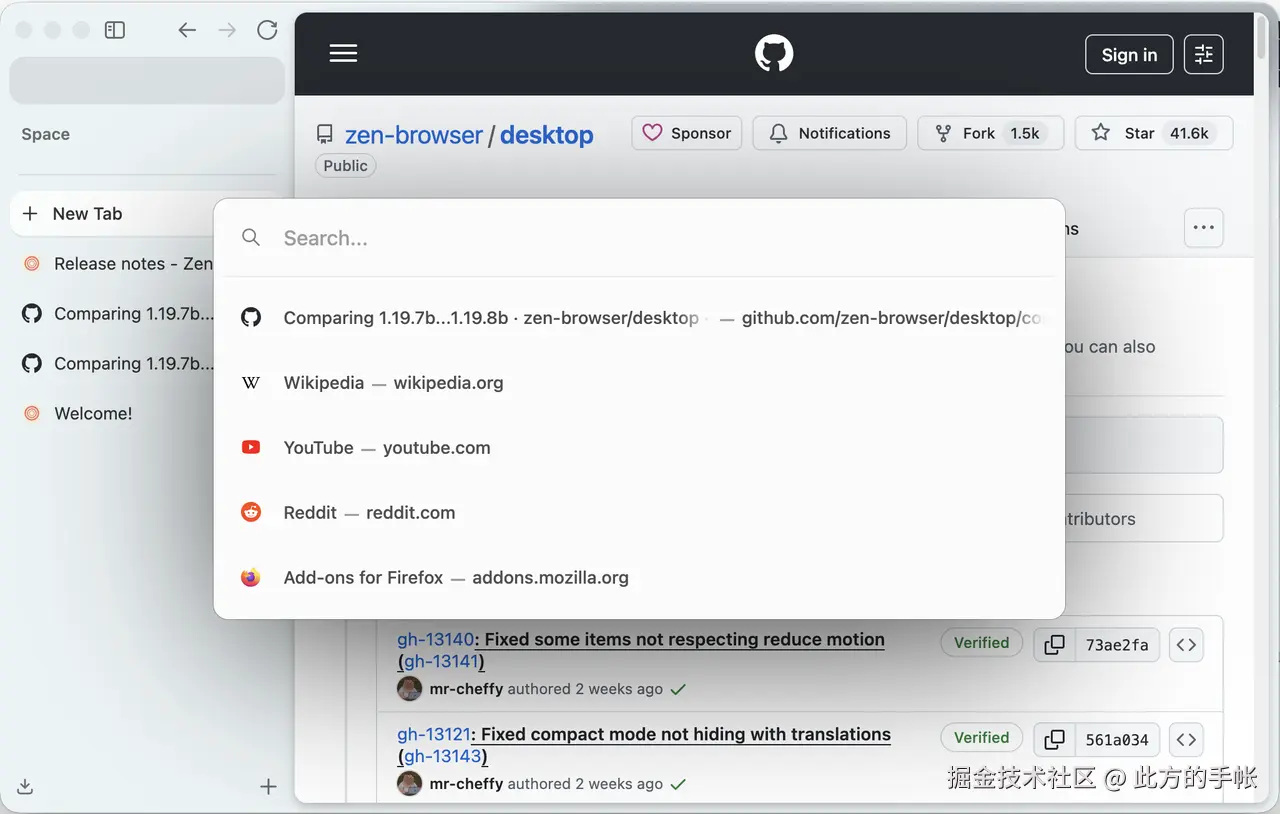Click the green check beside gh-13140 commit
The image size is (1280, 814).
[678, 689]
